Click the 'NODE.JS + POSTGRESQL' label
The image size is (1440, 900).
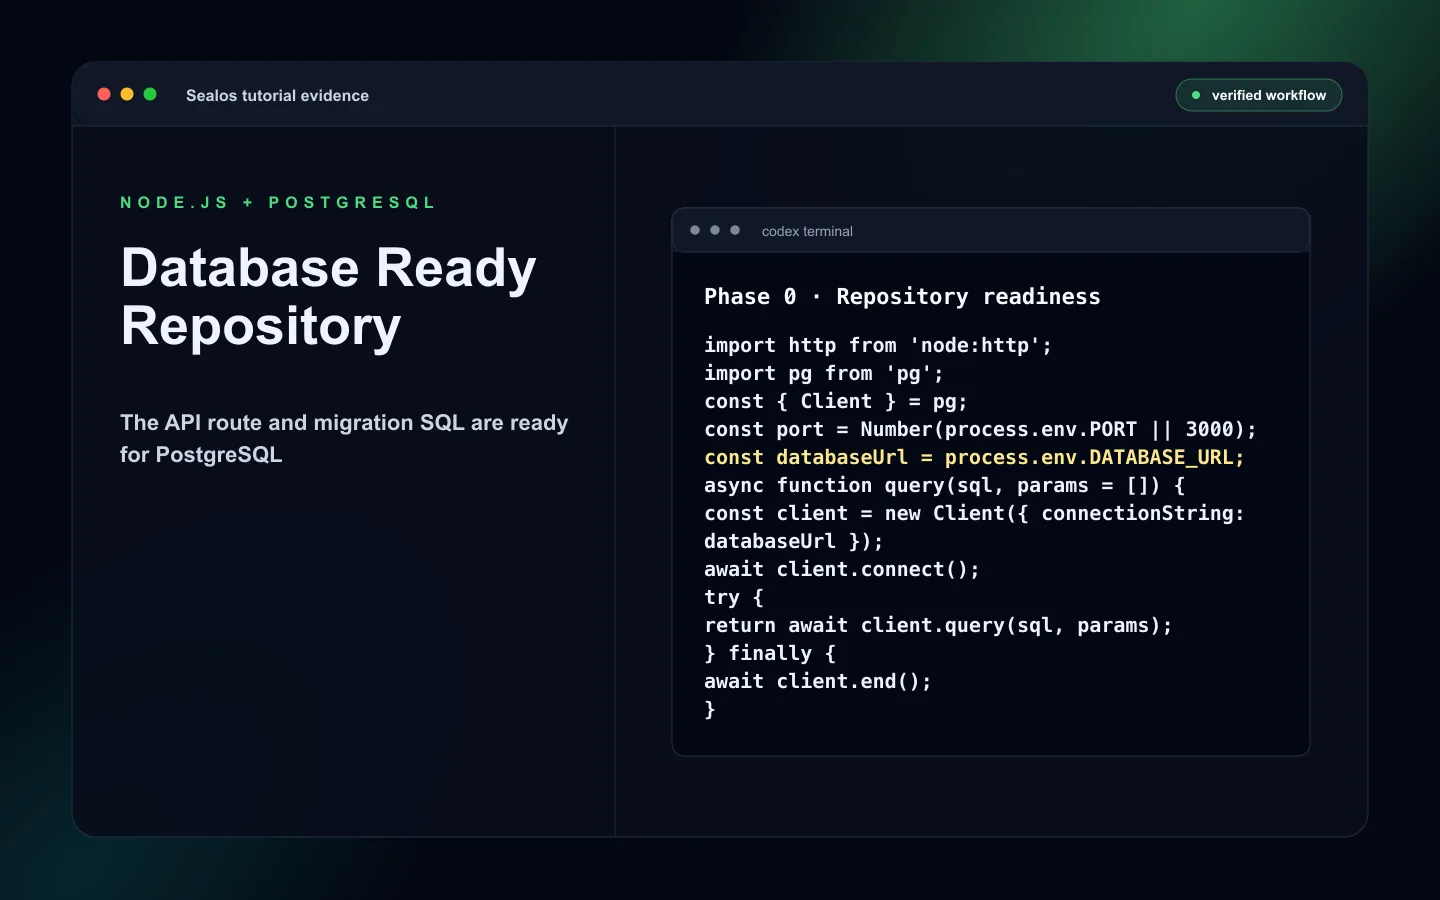coord(278,202)
